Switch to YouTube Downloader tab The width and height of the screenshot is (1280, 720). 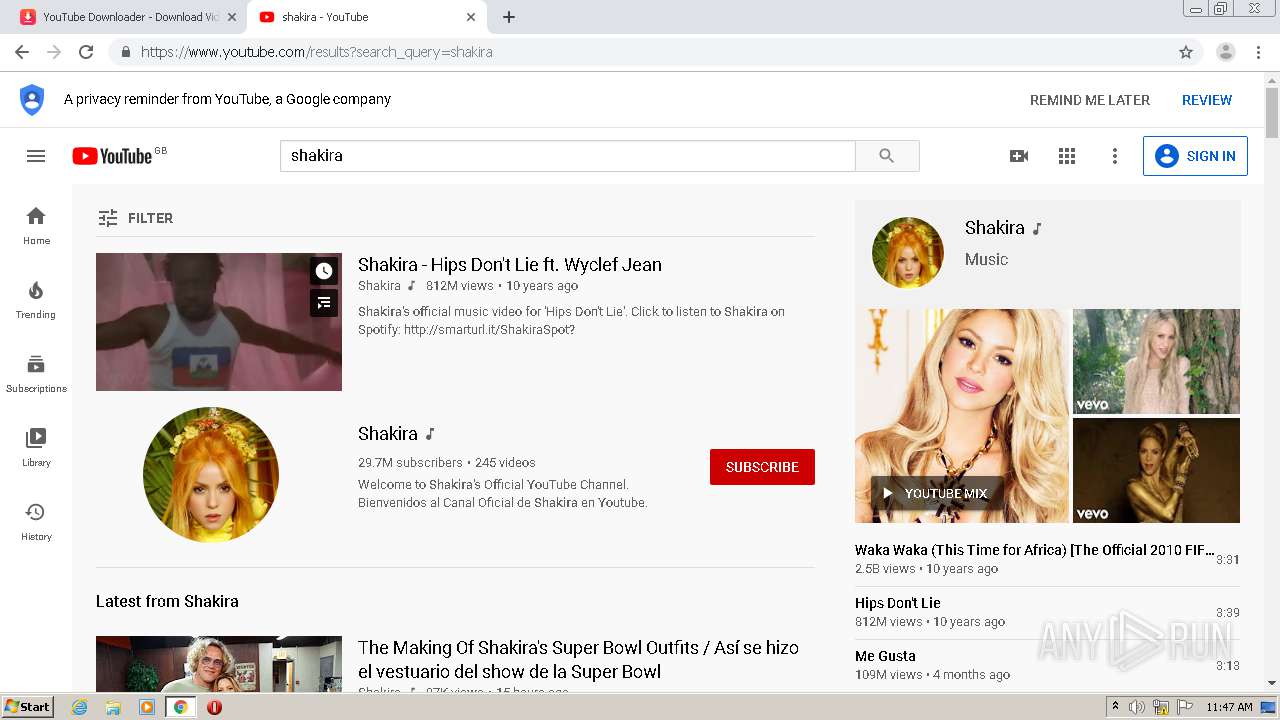click(x=130, y=17)
